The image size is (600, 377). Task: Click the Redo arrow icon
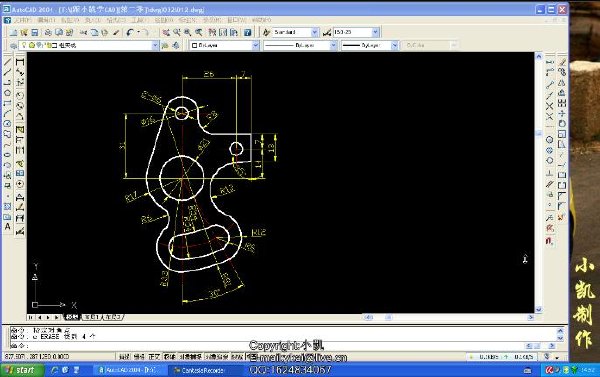click(145, 33)
